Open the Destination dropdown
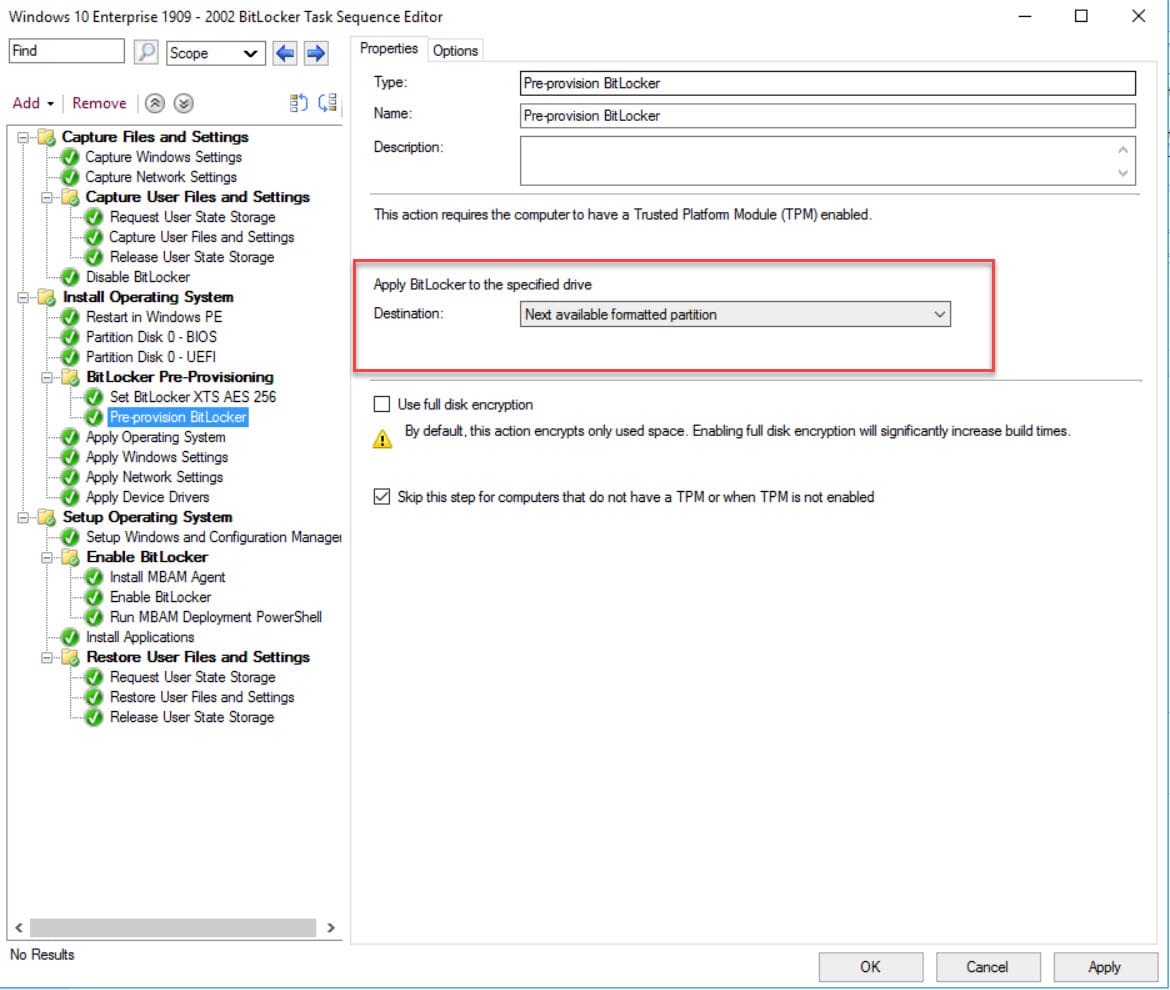 point(938,314)
